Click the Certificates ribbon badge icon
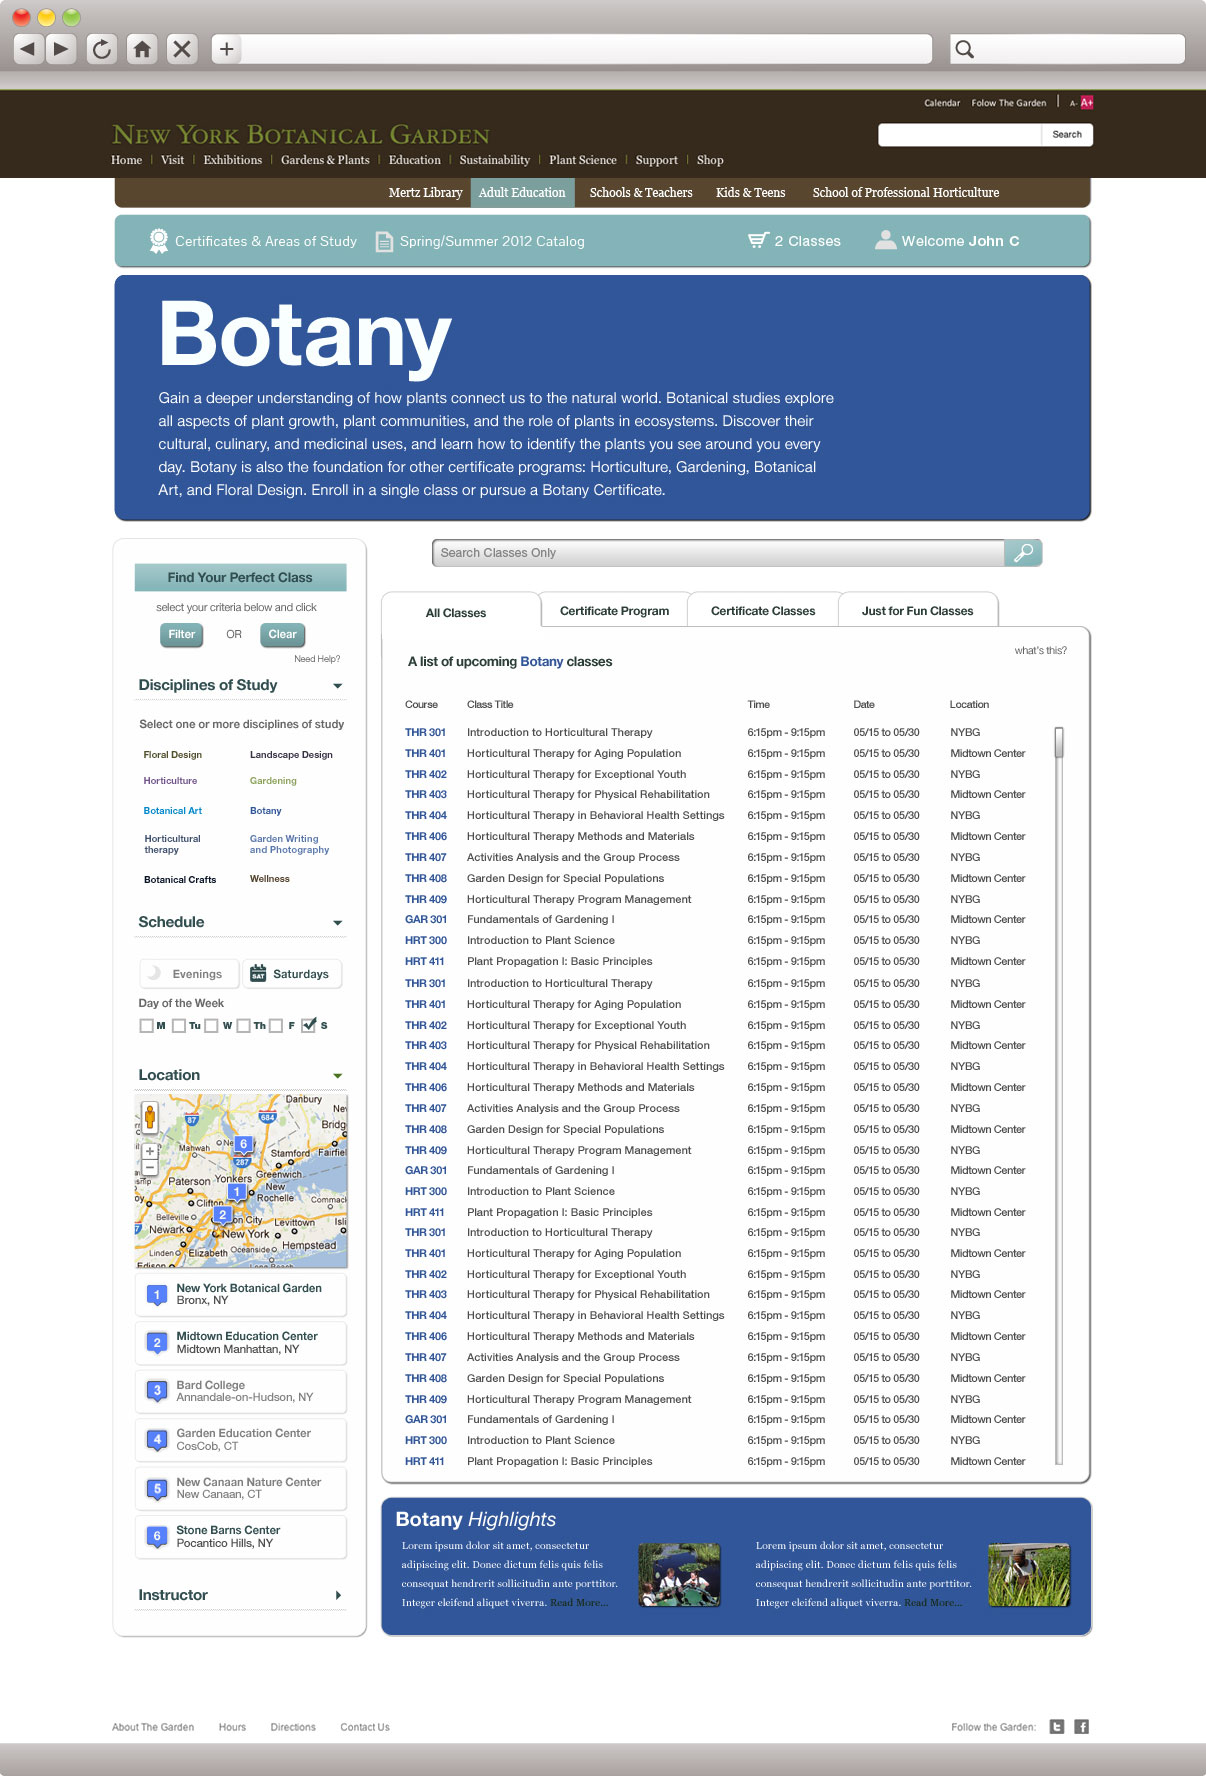1206x1776 pixels. pyautogui.click(x=158, y=240)
